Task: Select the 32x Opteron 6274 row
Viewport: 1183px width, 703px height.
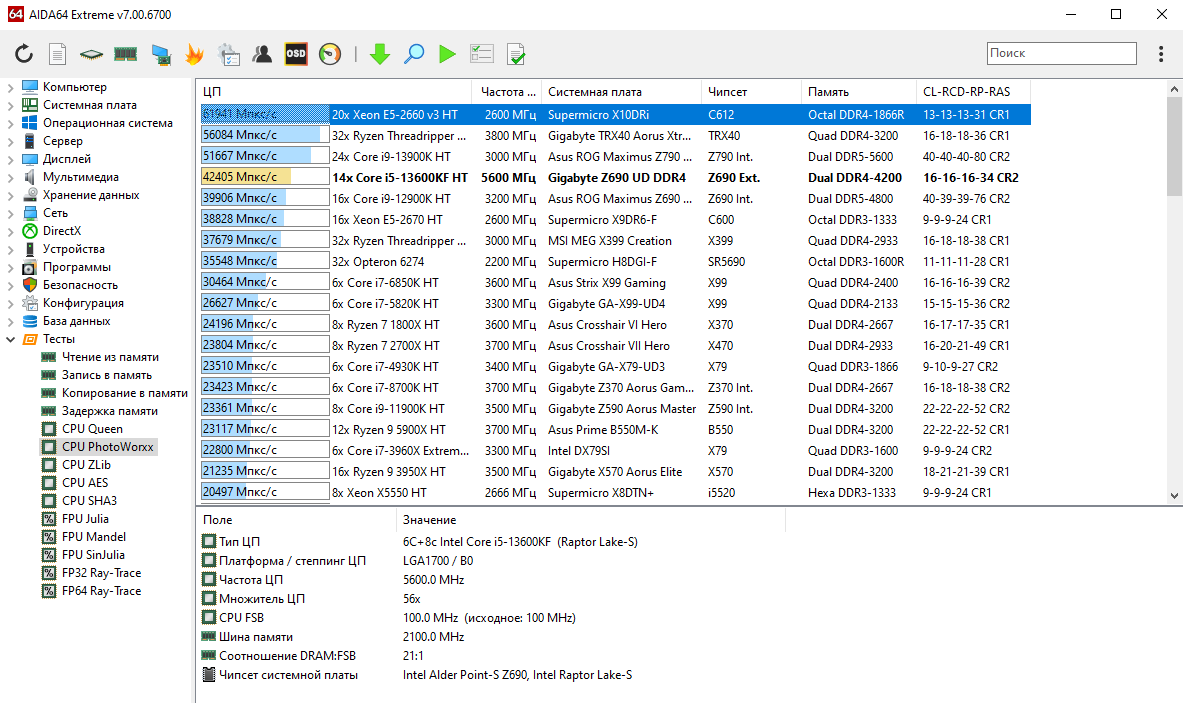Action: (x=614, y=262)
